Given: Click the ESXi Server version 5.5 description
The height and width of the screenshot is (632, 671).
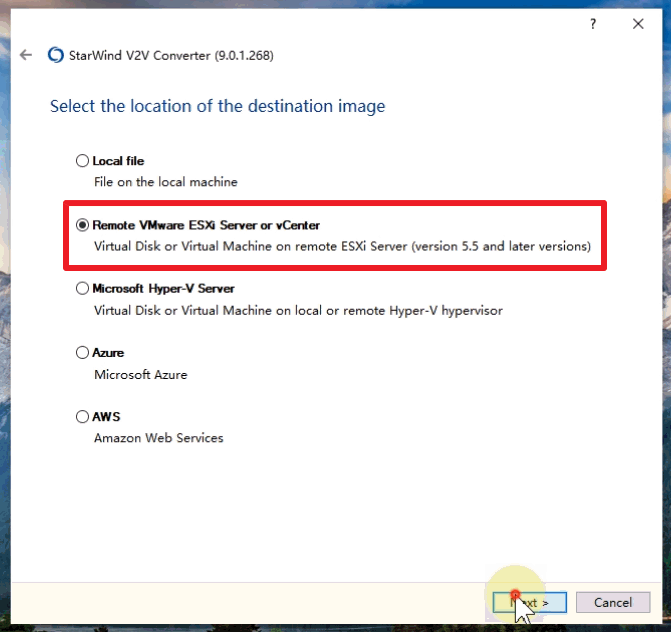Looking at the screenshot, I should point(342,246).
